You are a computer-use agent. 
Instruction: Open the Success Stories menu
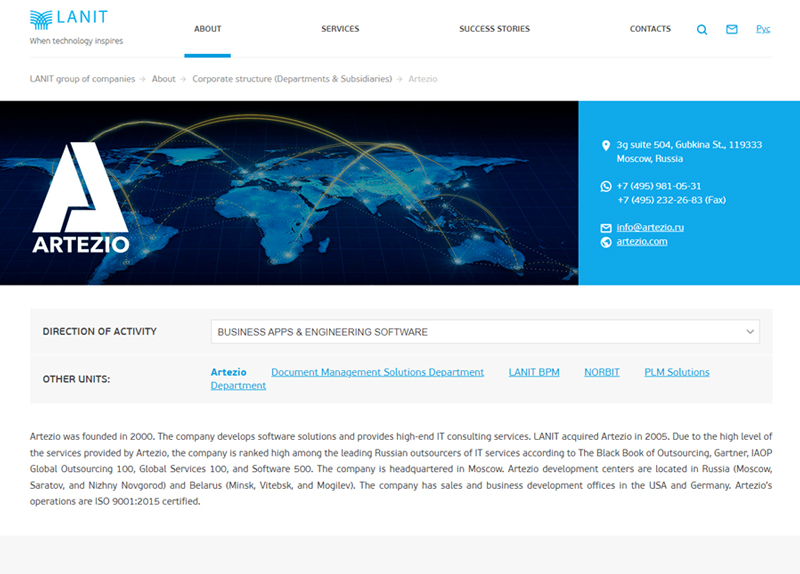click(494, 29)
